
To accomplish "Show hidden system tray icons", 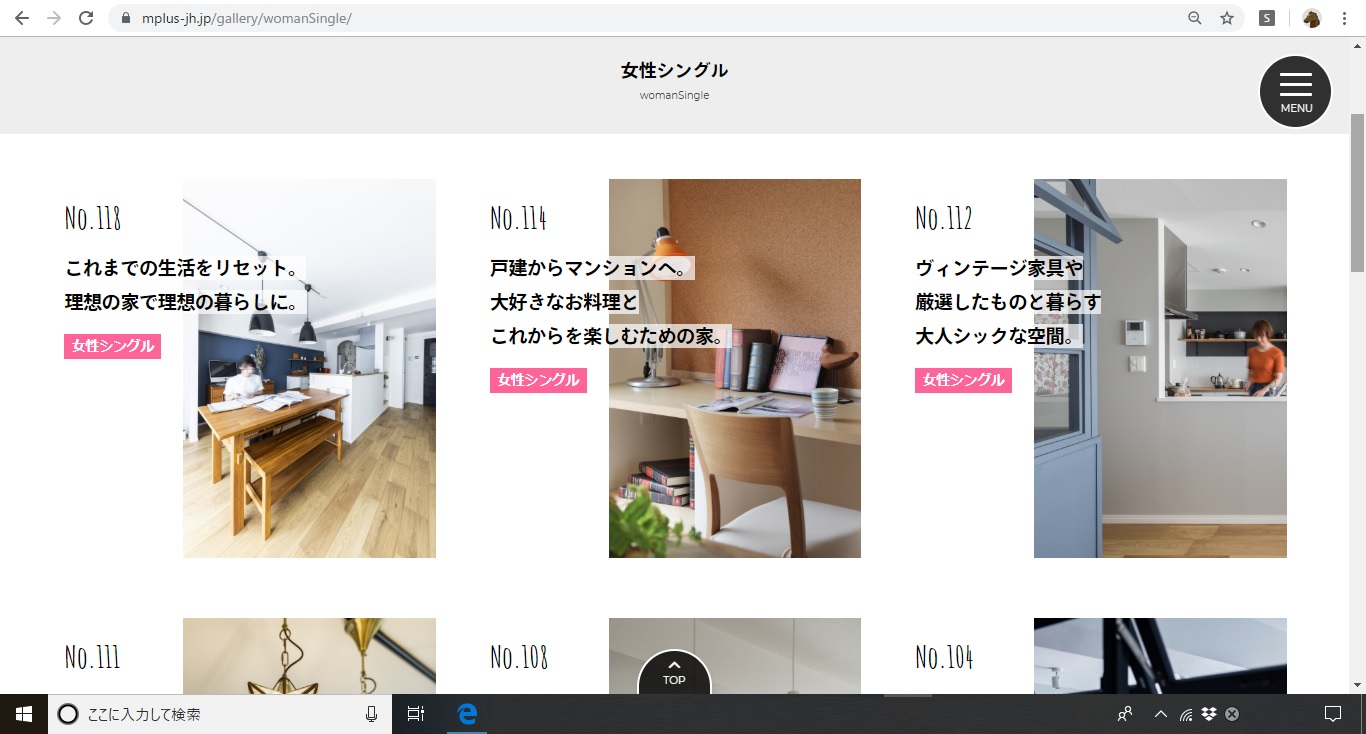I will point(1160,714).
